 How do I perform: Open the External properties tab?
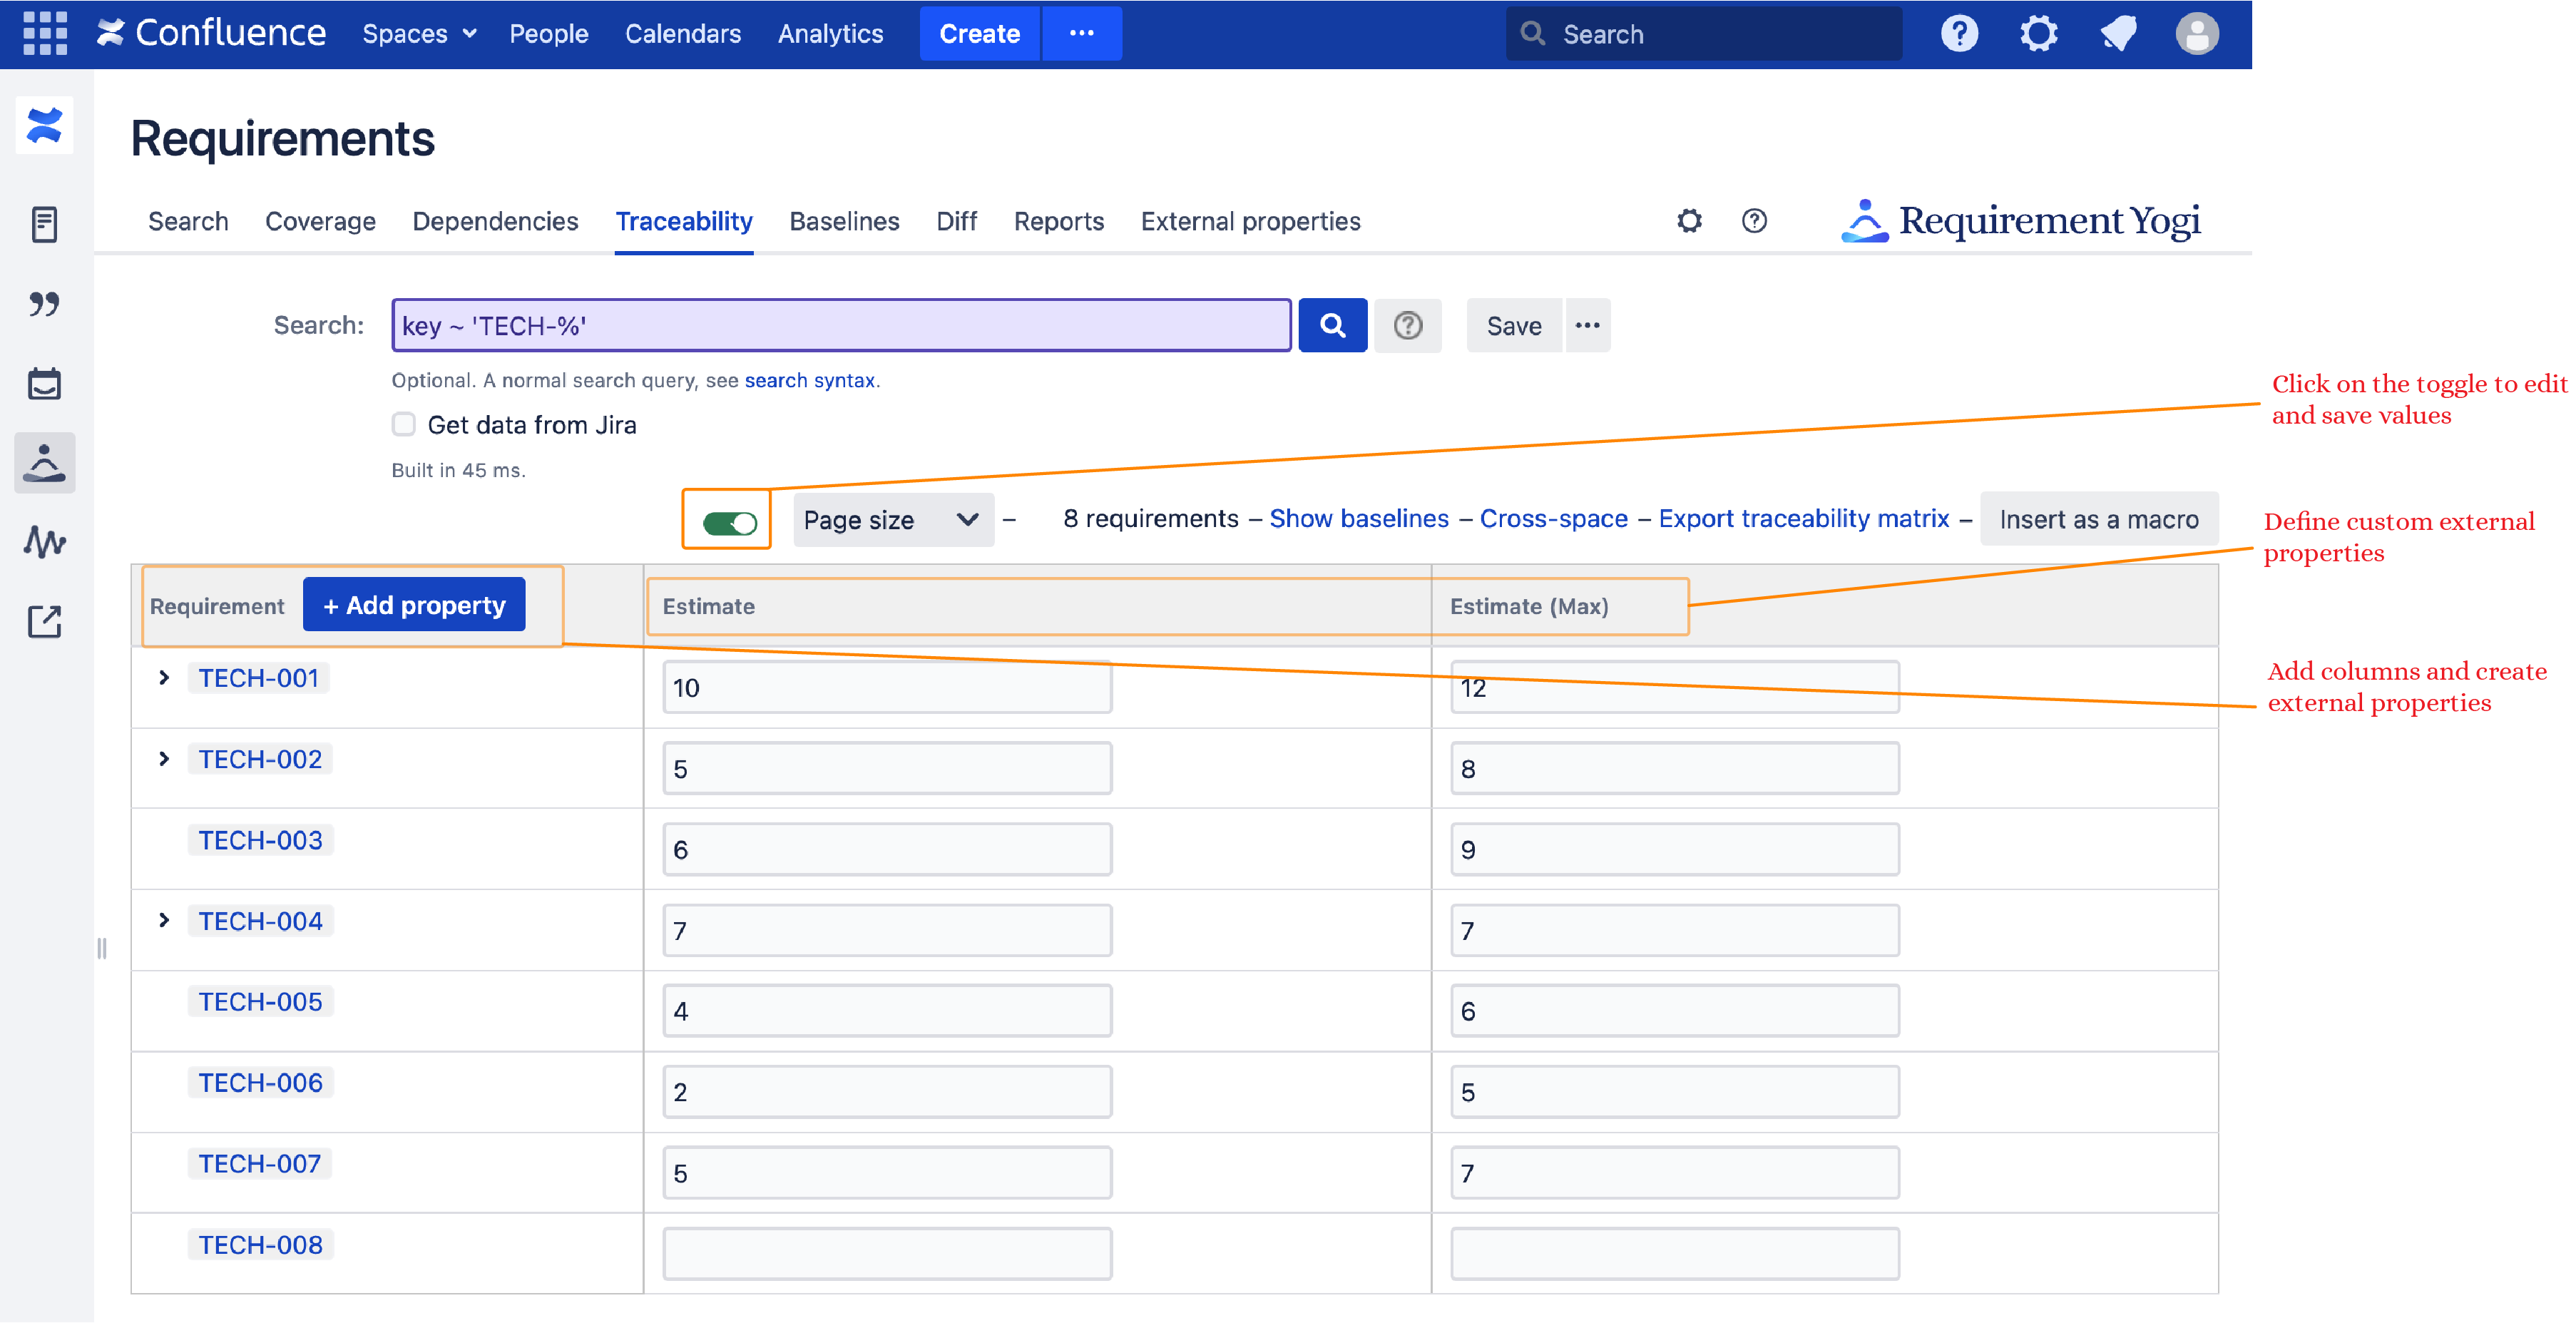click(x=1250, y=221)
